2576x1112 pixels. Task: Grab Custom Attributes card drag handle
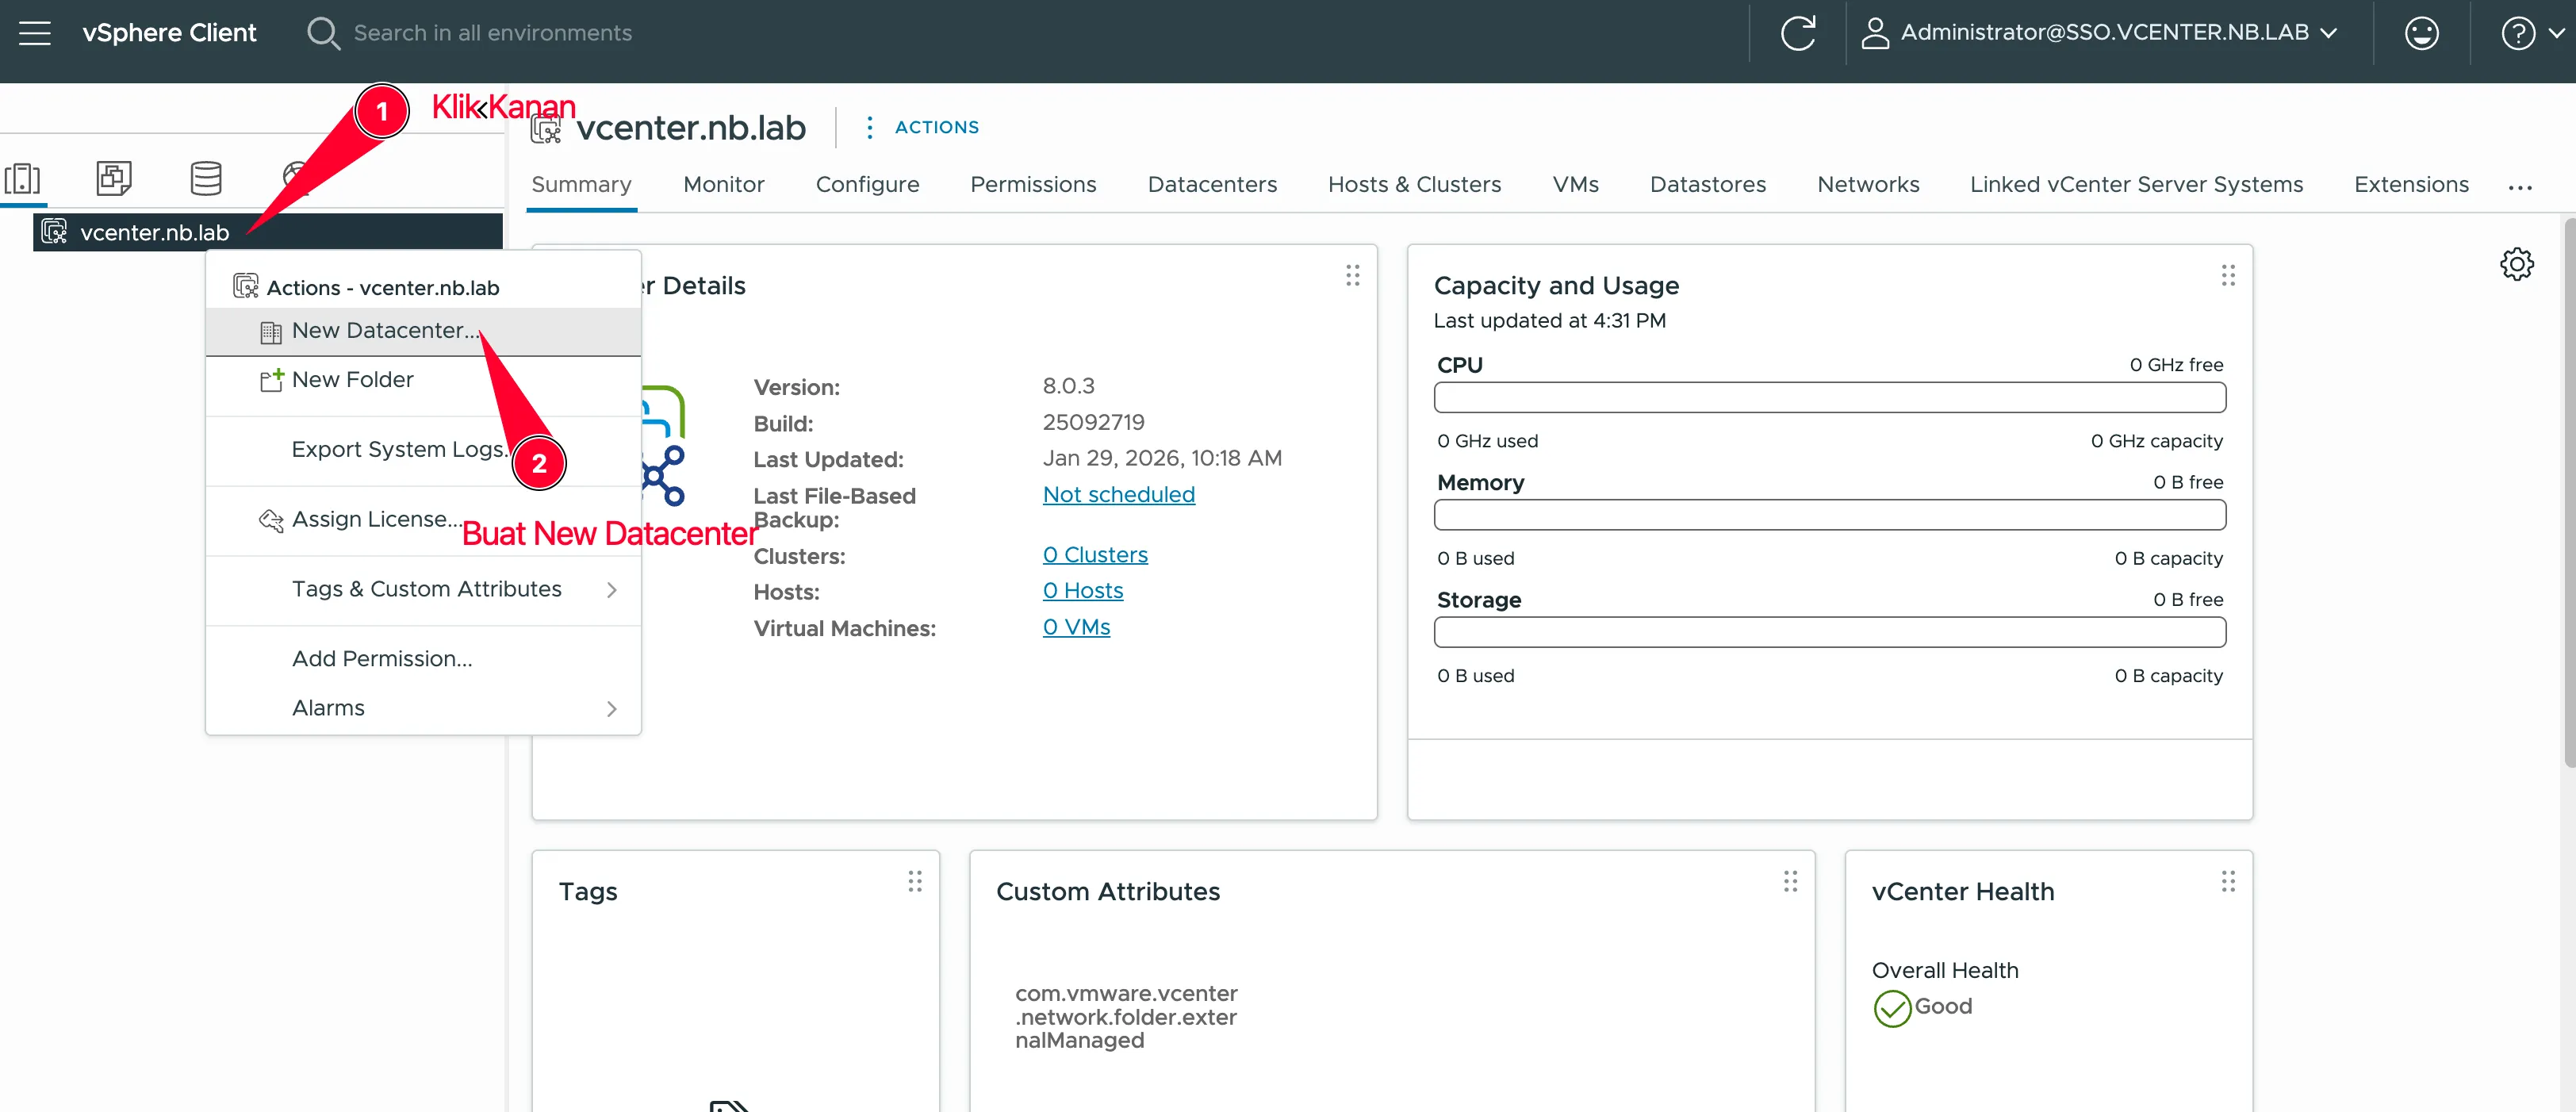[x=1790, y=881]
